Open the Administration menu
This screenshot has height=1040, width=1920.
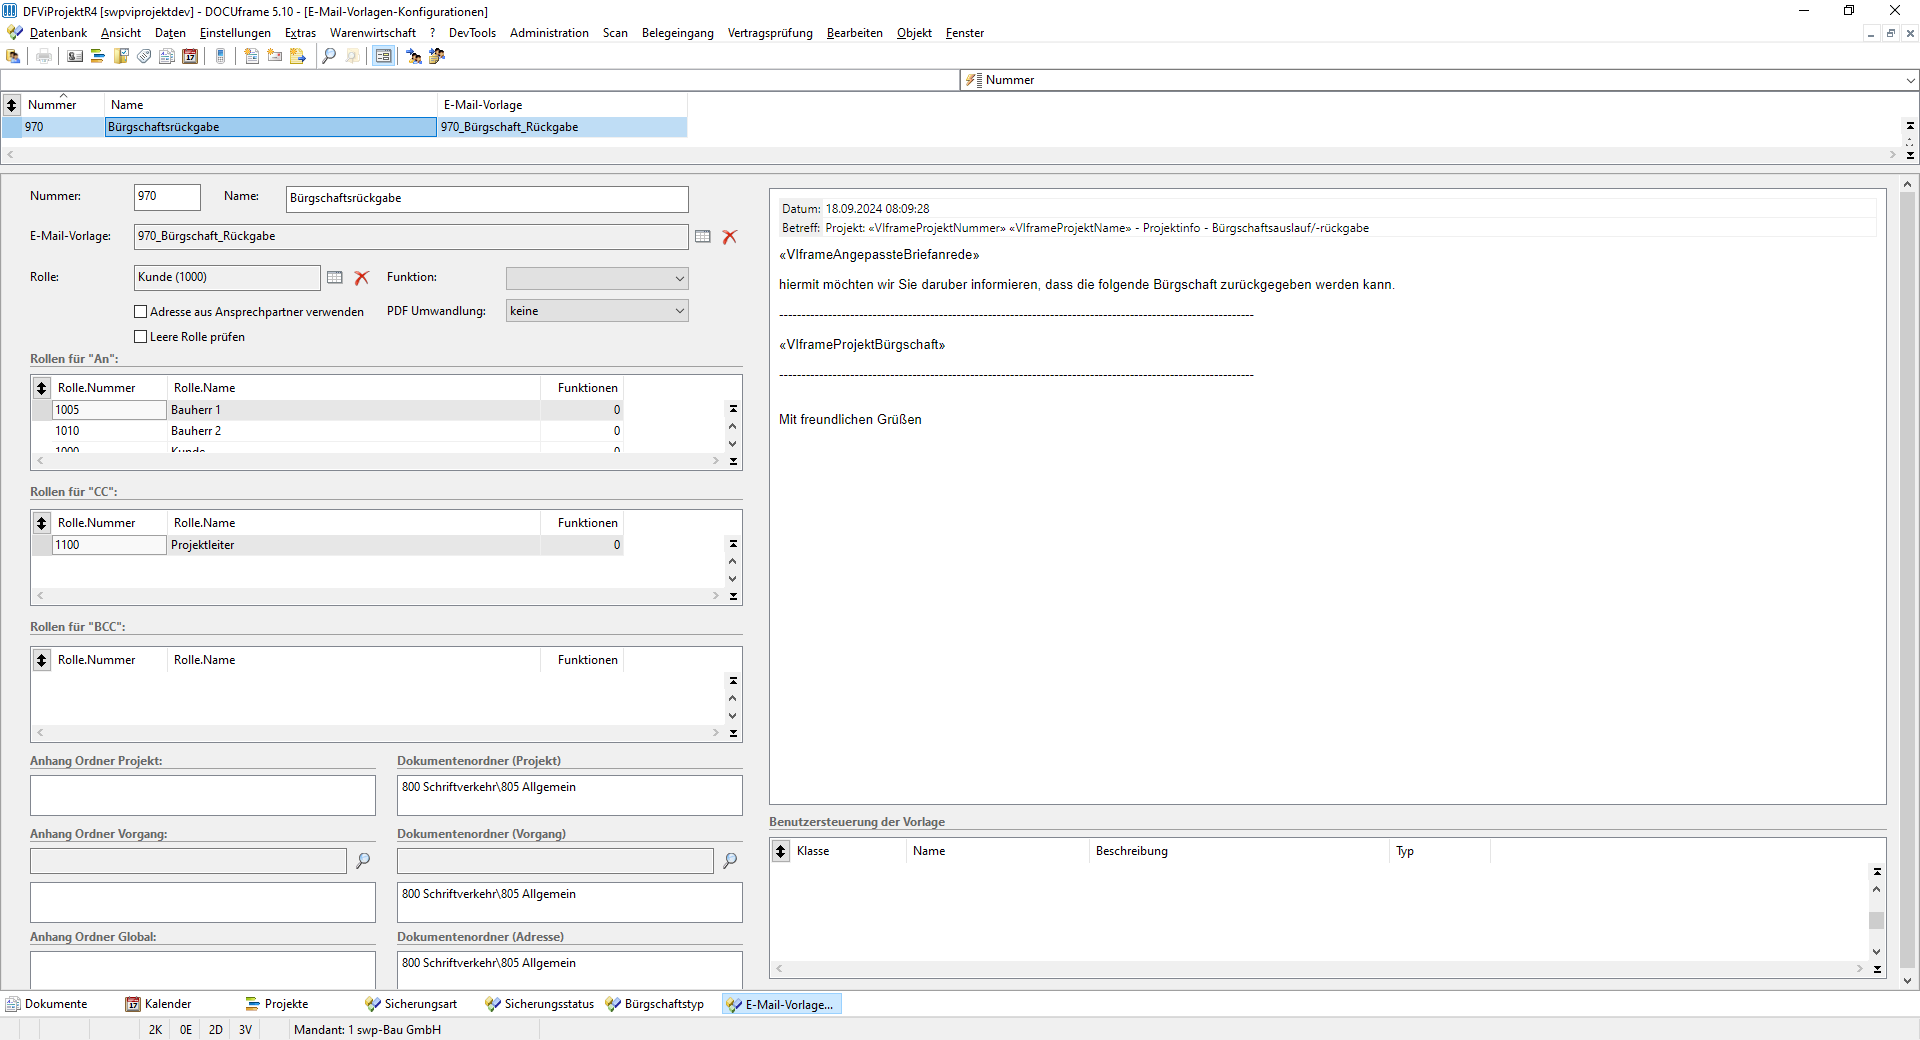(x=549, y=33)
